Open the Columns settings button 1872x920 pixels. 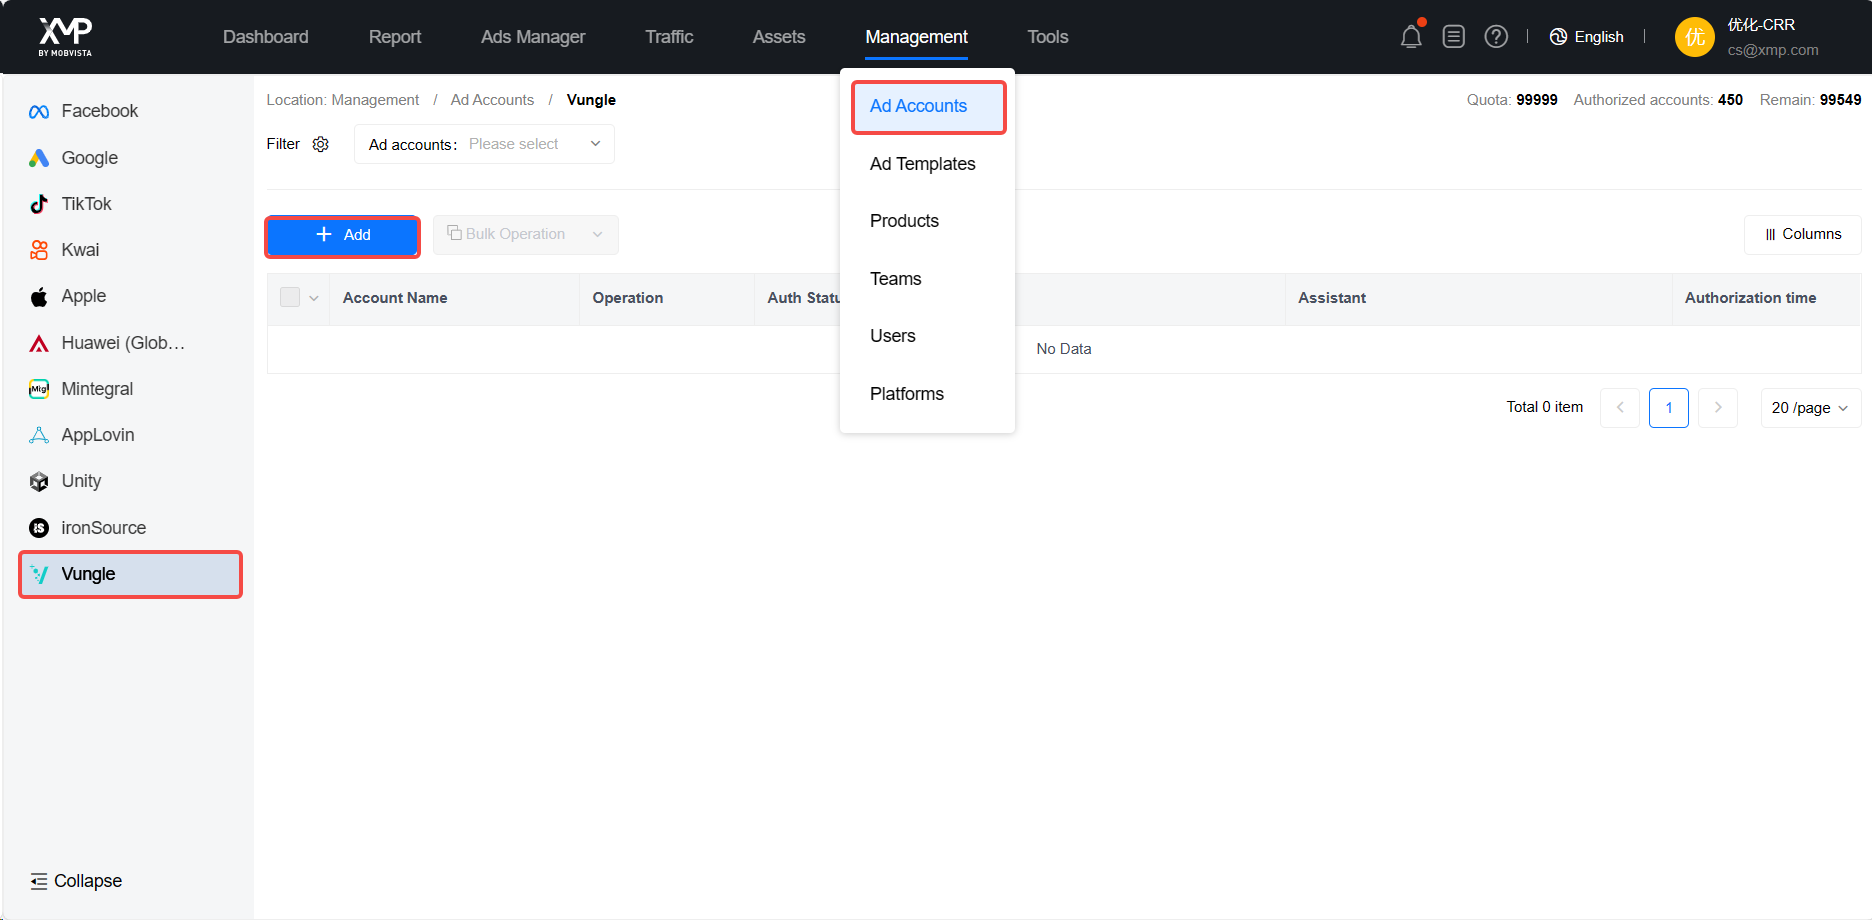click(1802, 234)
